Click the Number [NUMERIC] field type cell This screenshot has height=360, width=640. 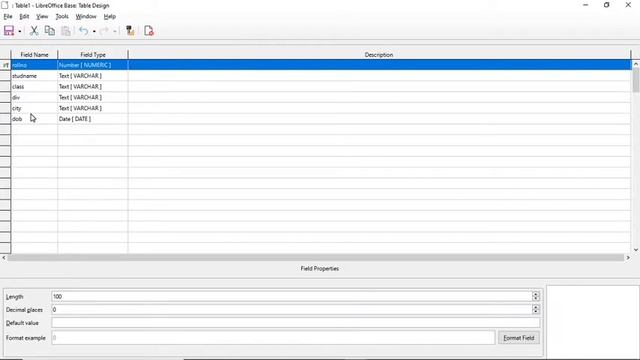(93, 65)
